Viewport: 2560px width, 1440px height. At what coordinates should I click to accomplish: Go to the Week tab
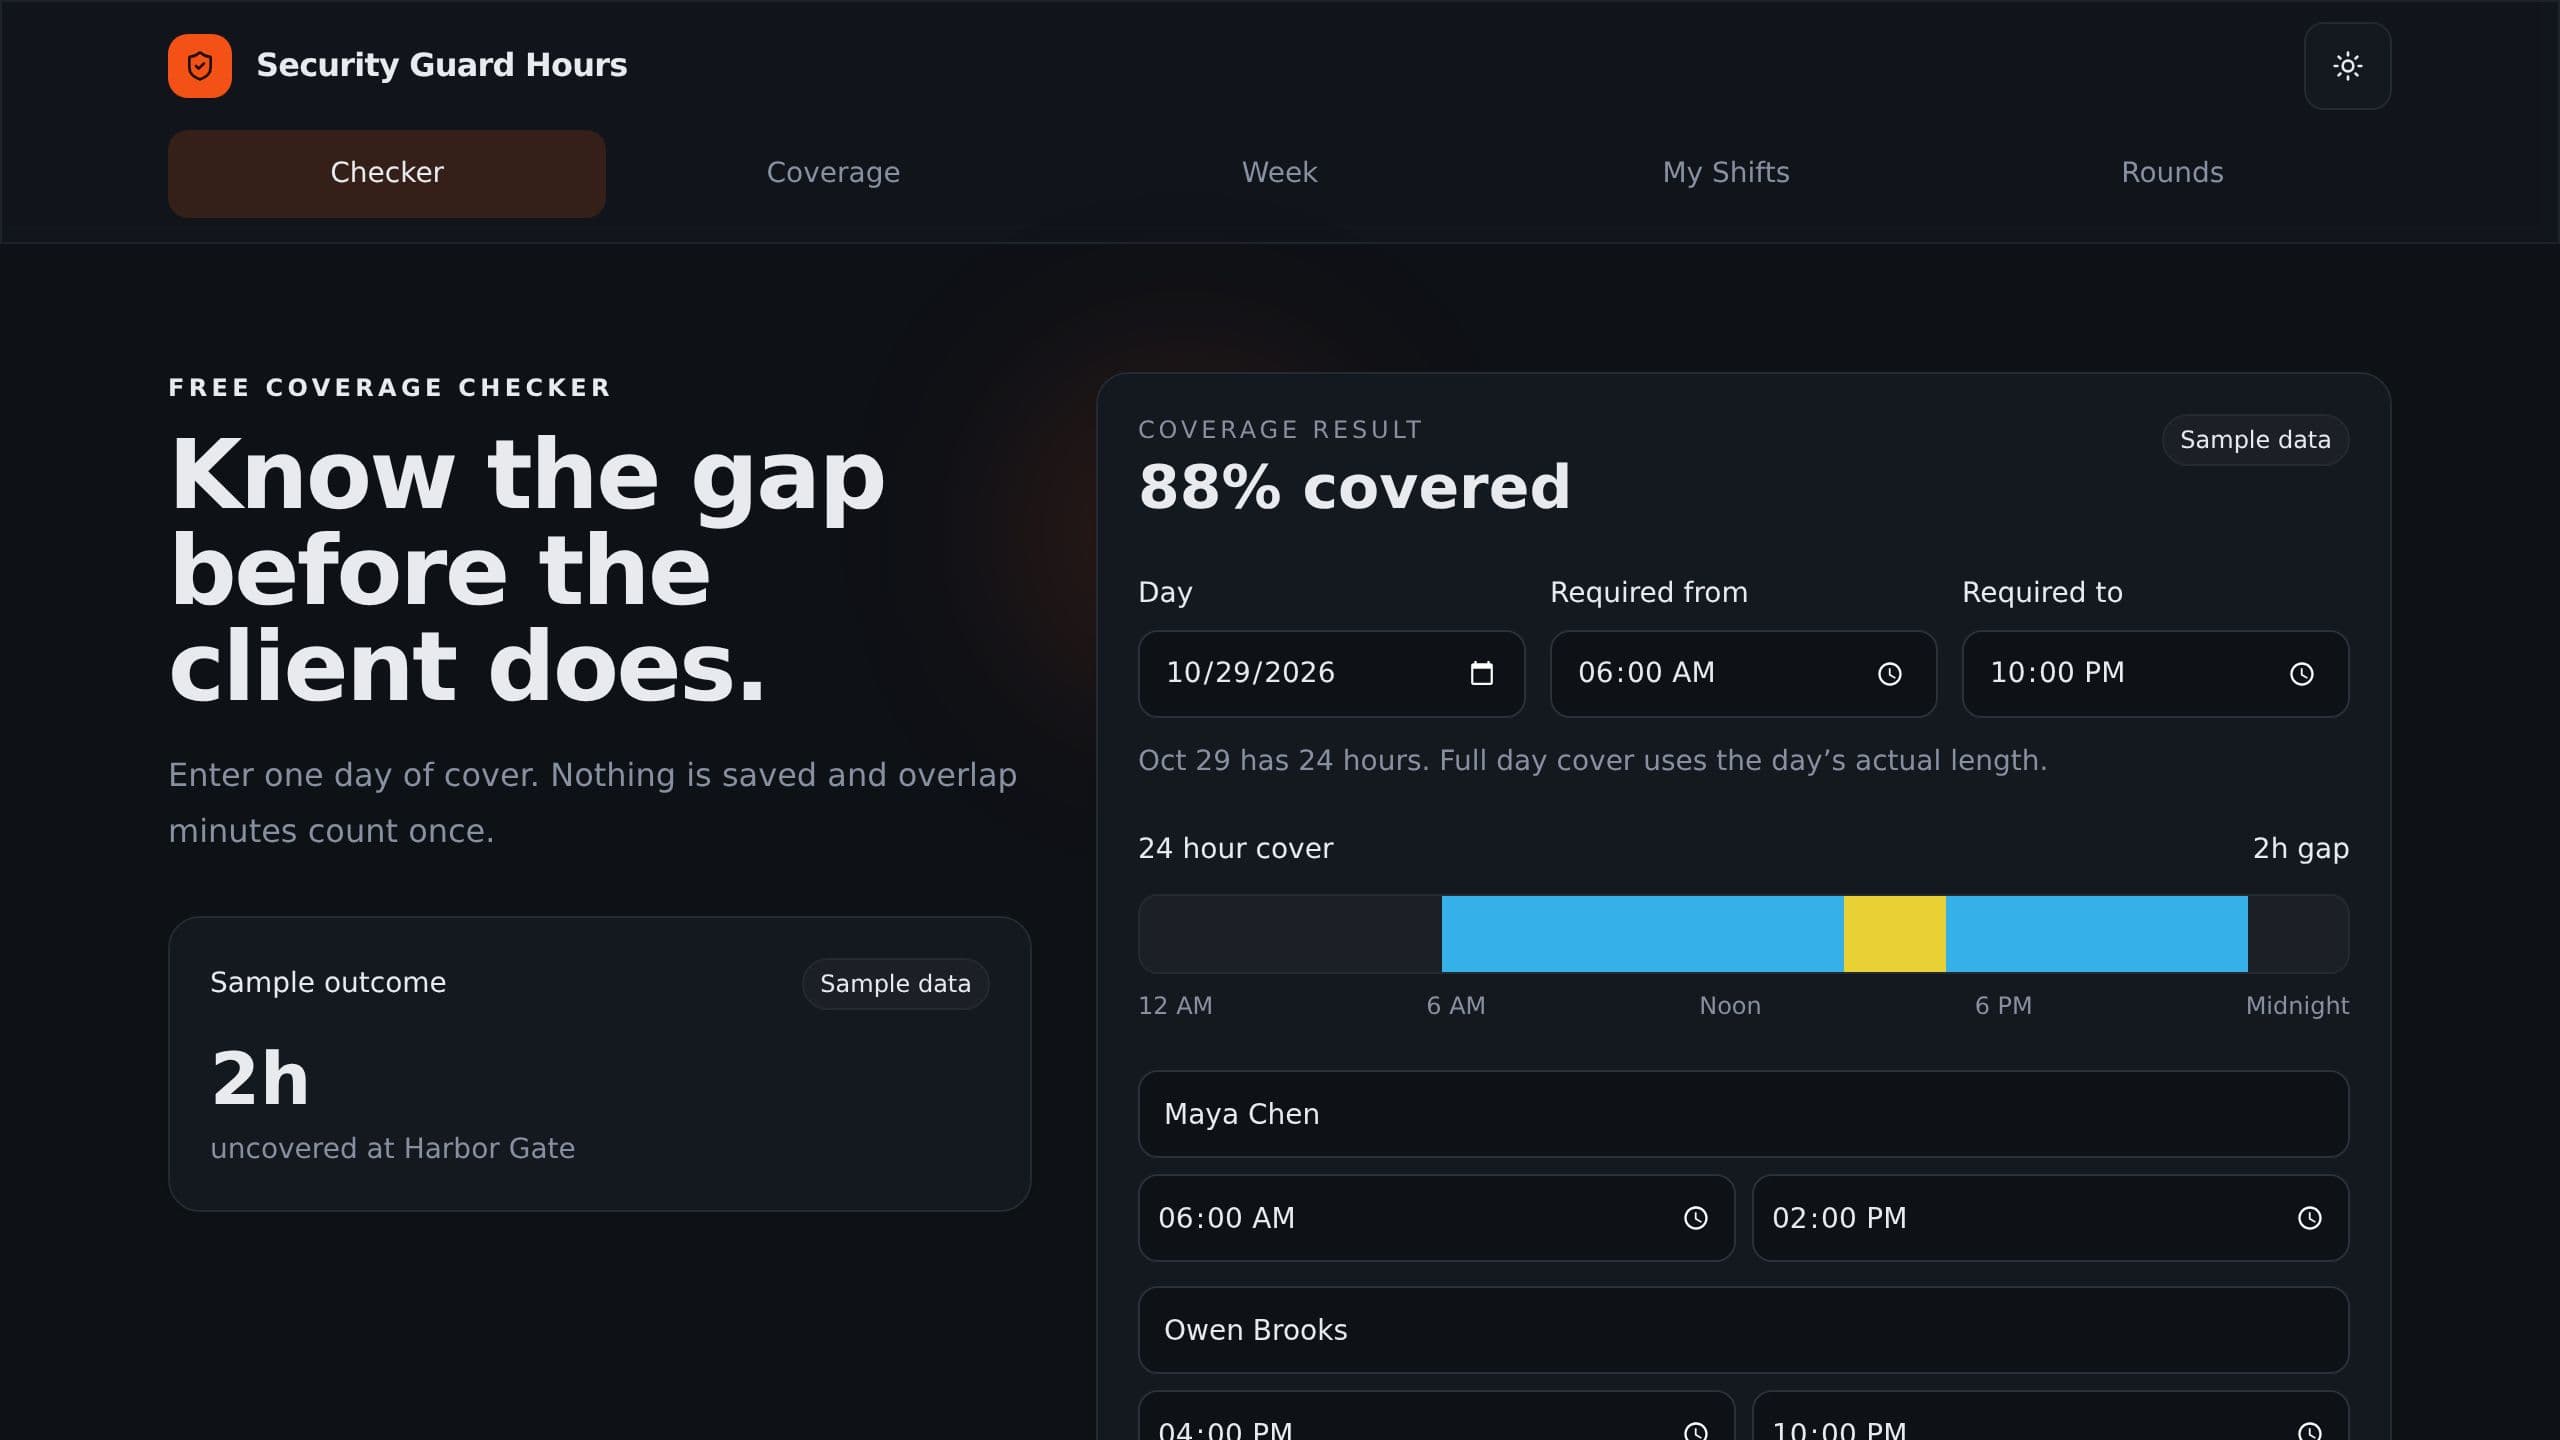pos(1279,173)
